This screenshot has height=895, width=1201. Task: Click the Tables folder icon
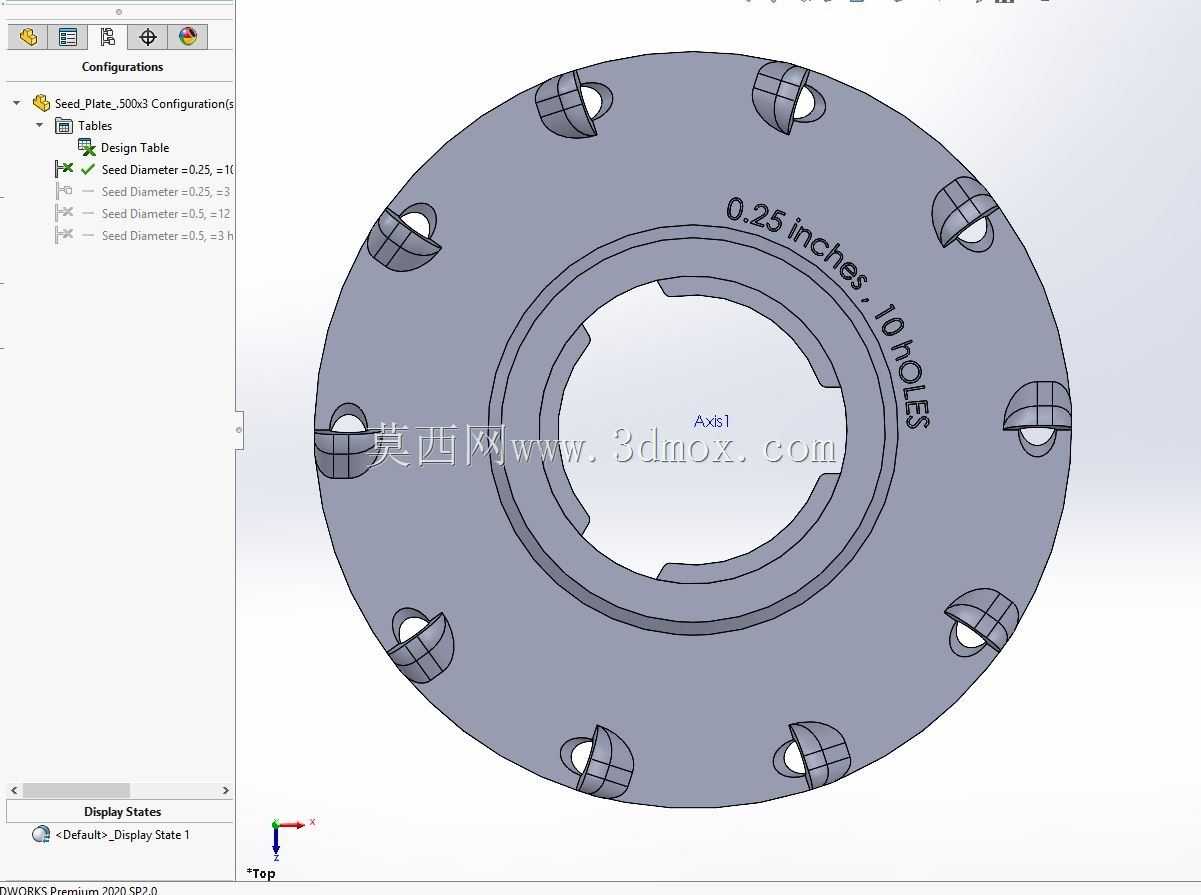[64, 125]
